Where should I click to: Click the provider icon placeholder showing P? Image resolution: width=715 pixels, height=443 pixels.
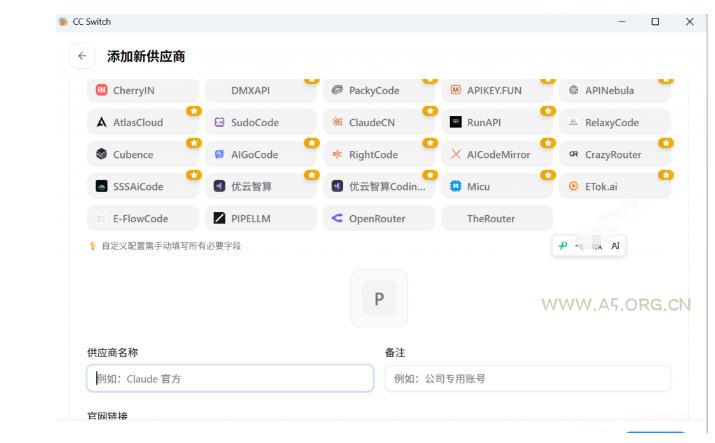[379, 299]
